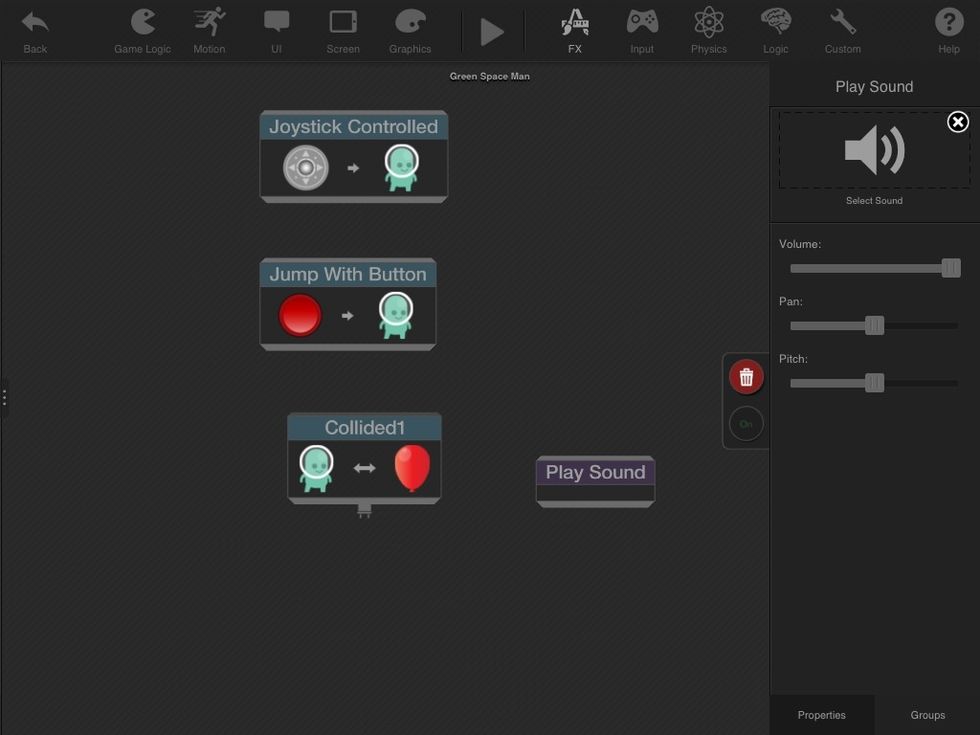Image resolution: width=980 pixels, height=735 pixels.
Task: Open the Properties tab
Action: [821, 714]
